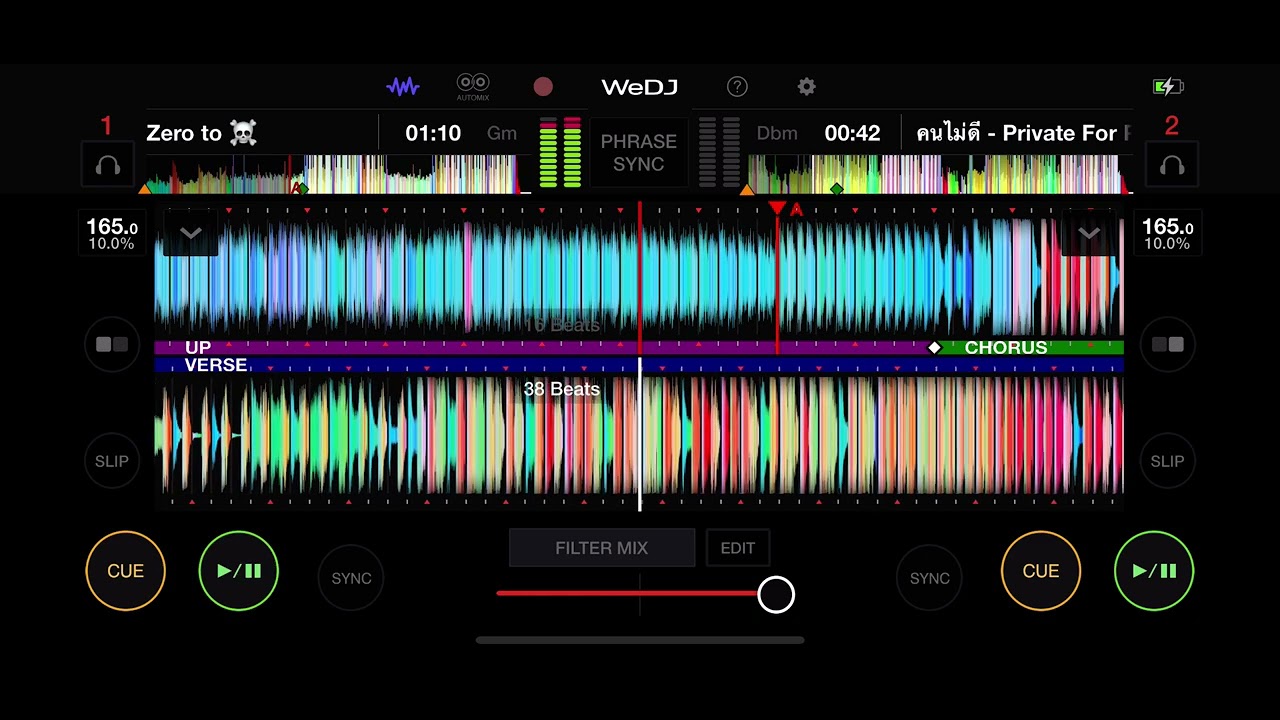Viewport: 1280px width, 720px height.
Task: Click the CHORUS phrase segment
Action: pos(1029,347)
